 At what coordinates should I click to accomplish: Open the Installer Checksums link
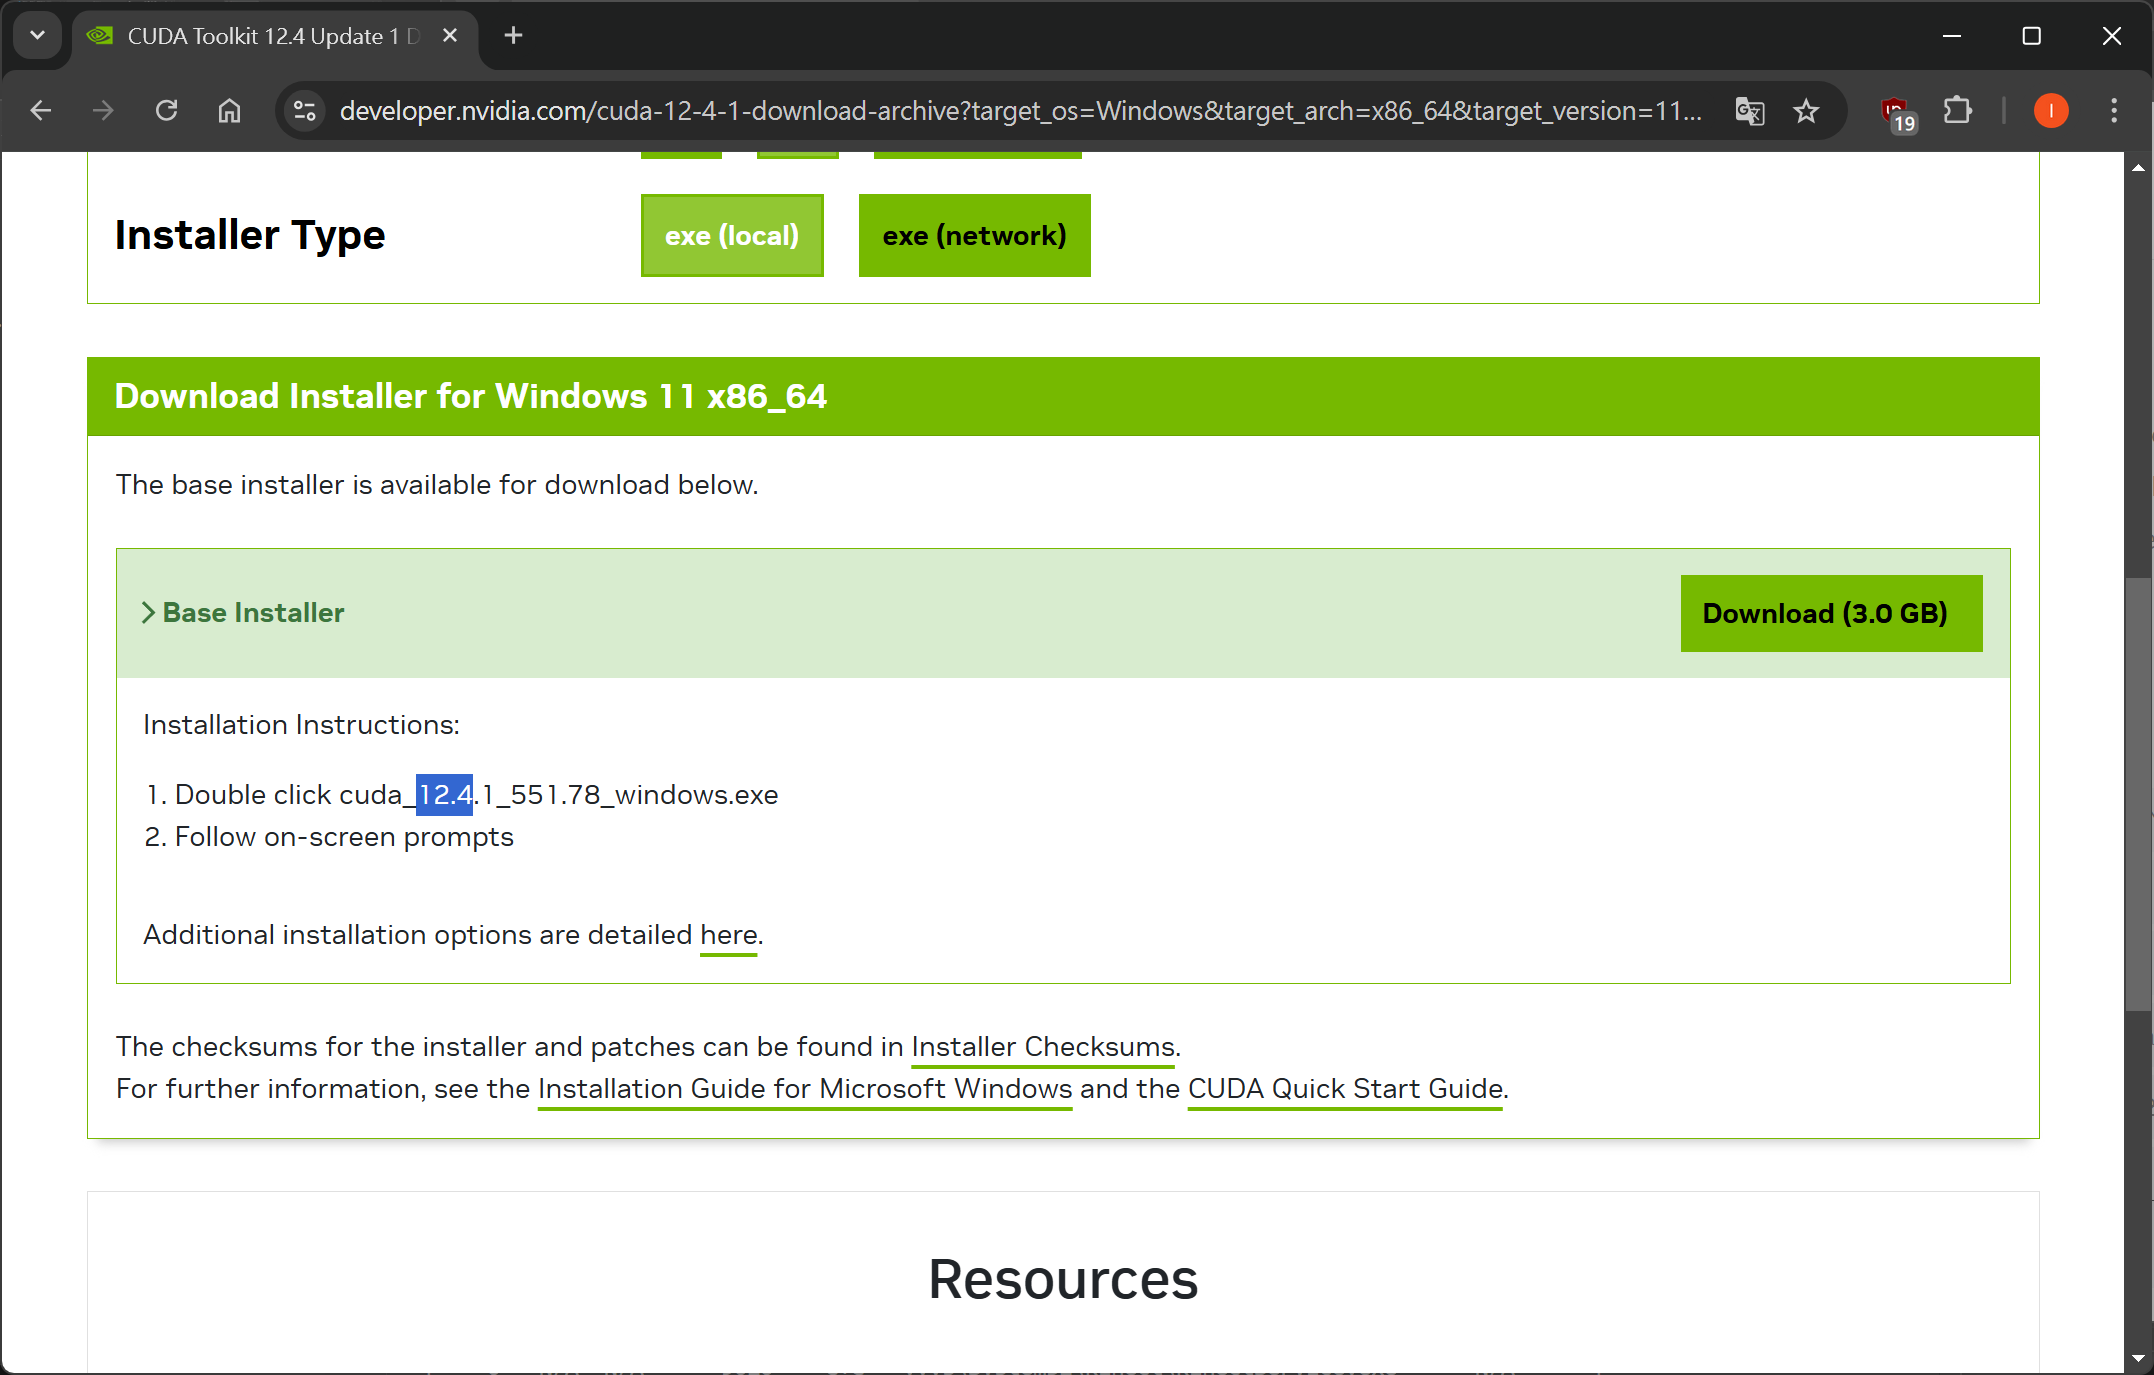point(1042,1047)
